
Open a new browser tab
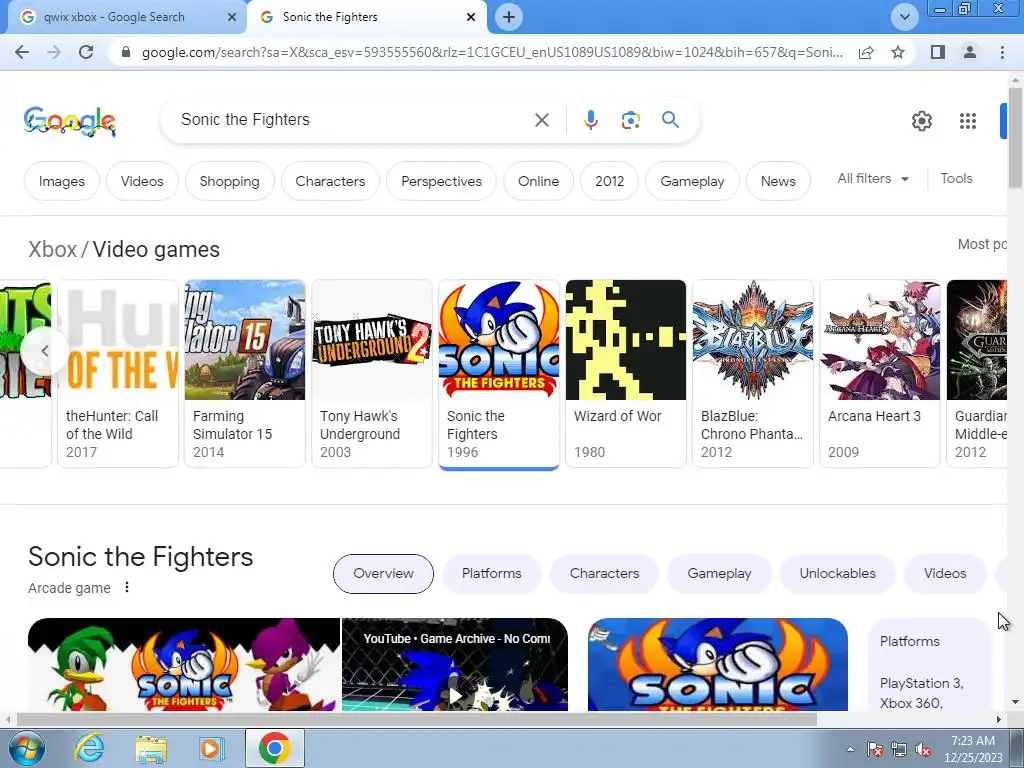(x=509, y=17)
